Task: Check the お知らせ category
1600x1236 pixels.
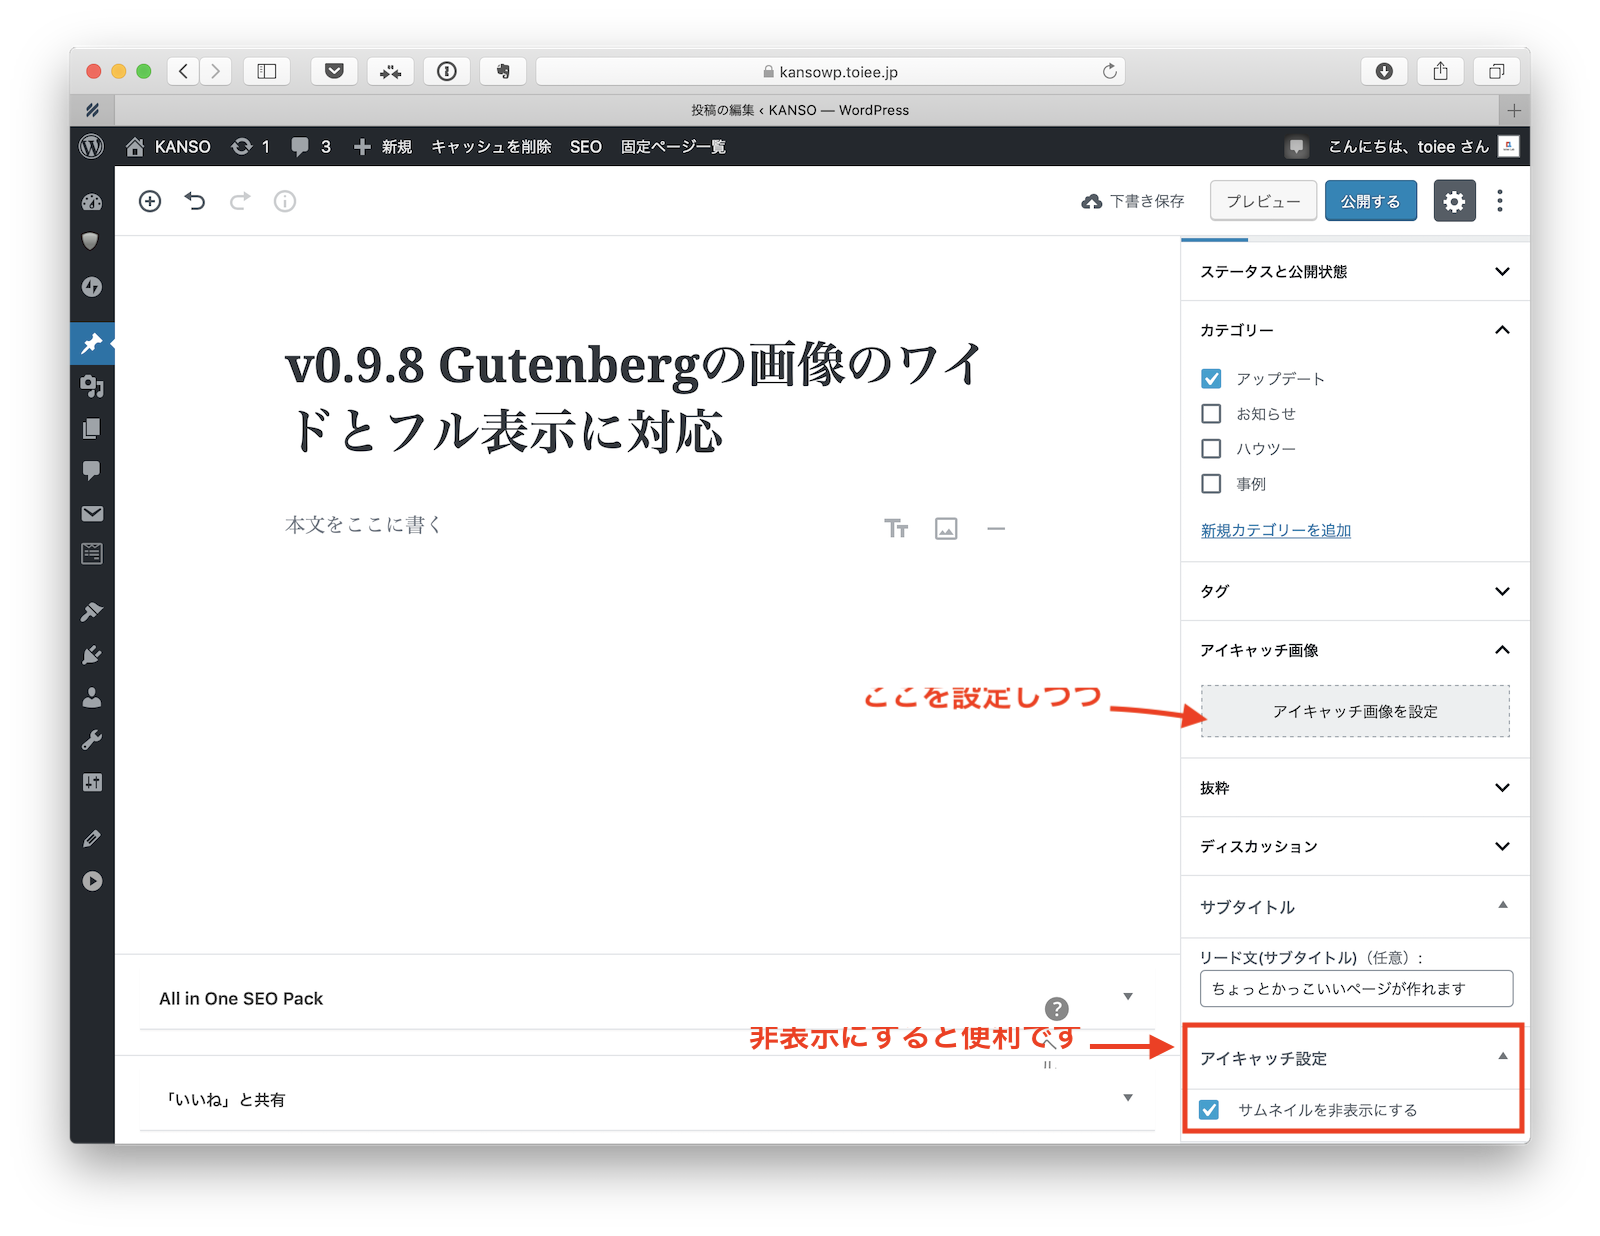Action: [1211, 413]
